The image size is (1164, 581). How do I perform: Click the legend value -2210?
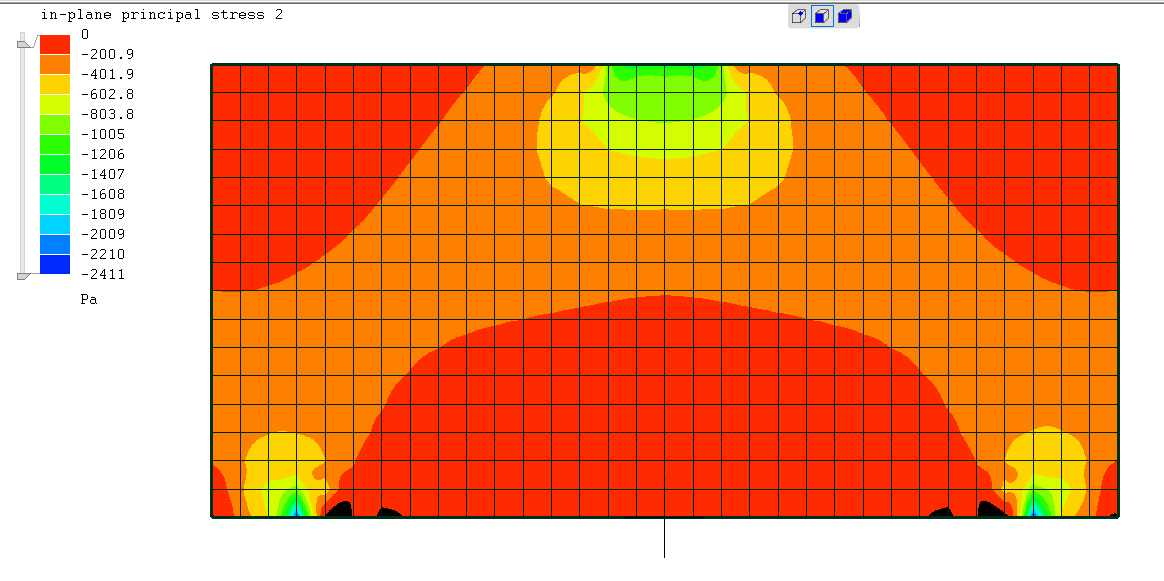103,255
